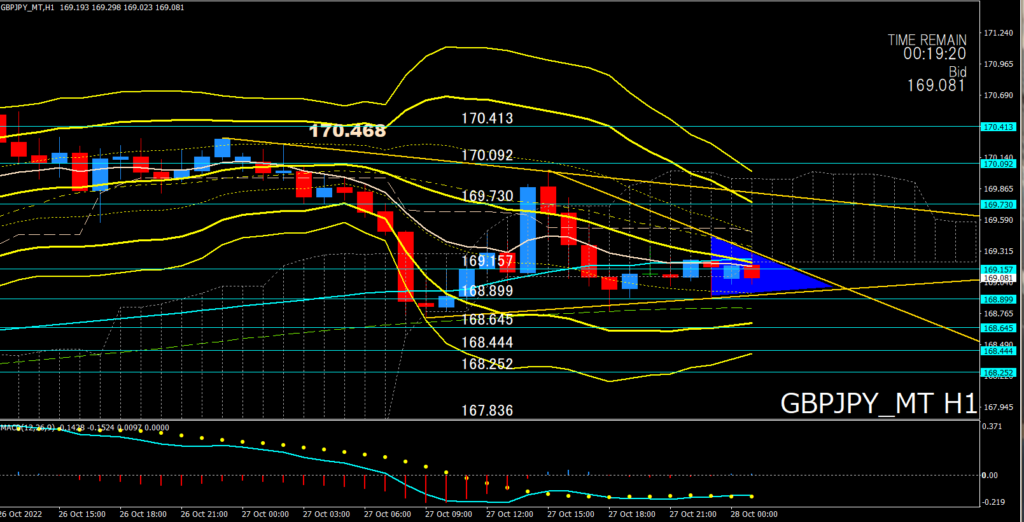The height and width of the screenshot is (522, 1024).
Task: Click the 169.730 price tag on the price axis
Action: [x=998, y=204]
